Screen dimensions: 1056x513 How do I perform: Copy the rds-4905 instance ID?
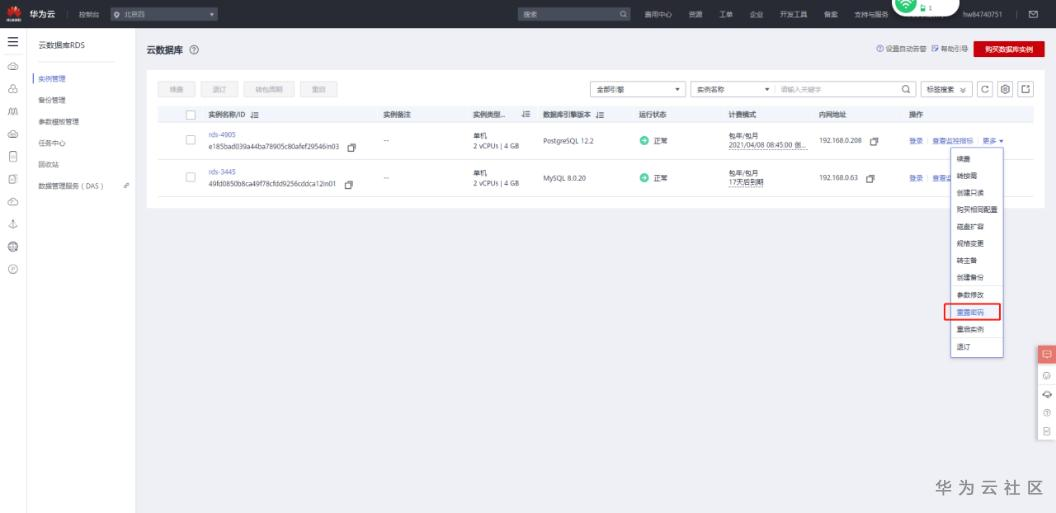352,147
